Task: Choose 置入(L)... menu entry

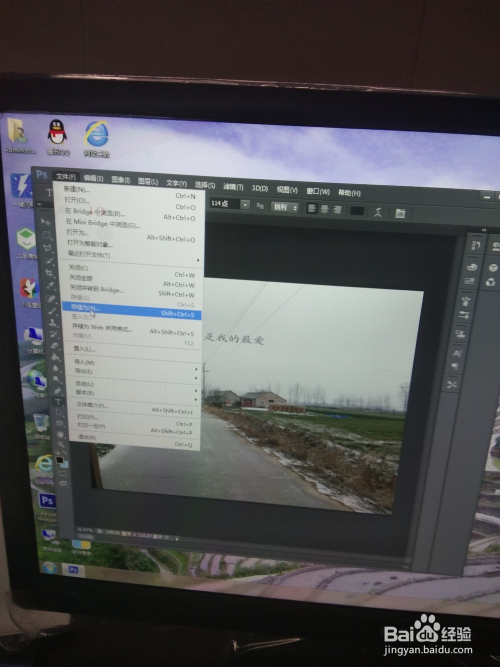Action: click(134, 350)
